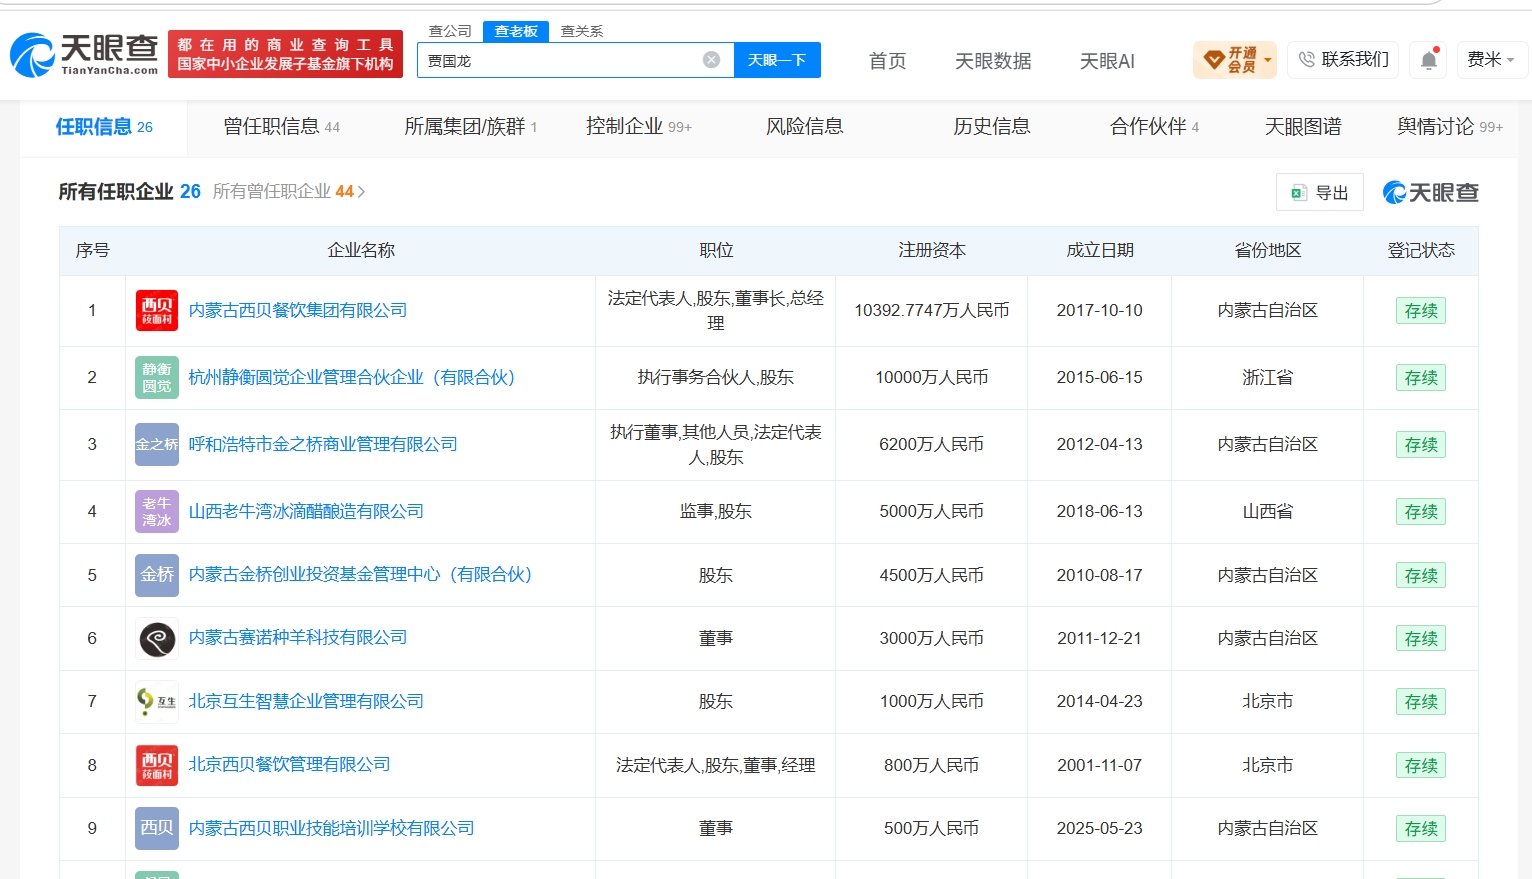Screen dimensions: 1532x879
Task: Click the 西贝 training school logo
Action: 157,828
